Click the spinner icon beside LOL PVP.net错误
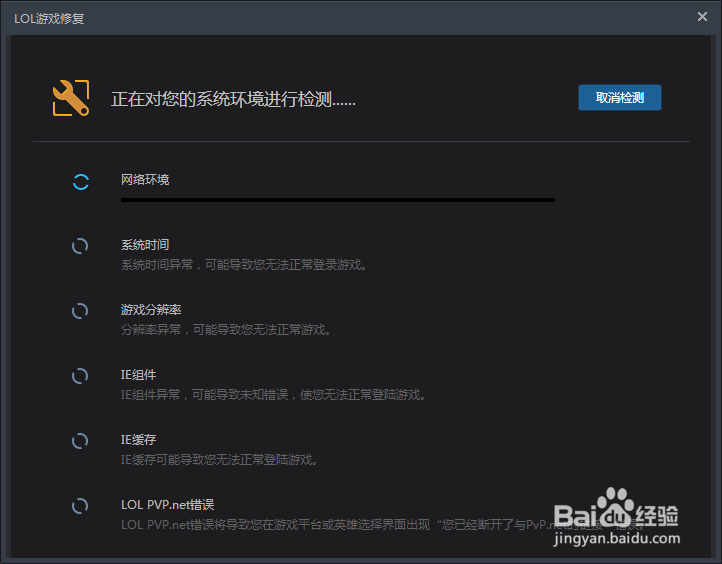The height and width of the screenshot is (564, 722). [x=80, y=506]
